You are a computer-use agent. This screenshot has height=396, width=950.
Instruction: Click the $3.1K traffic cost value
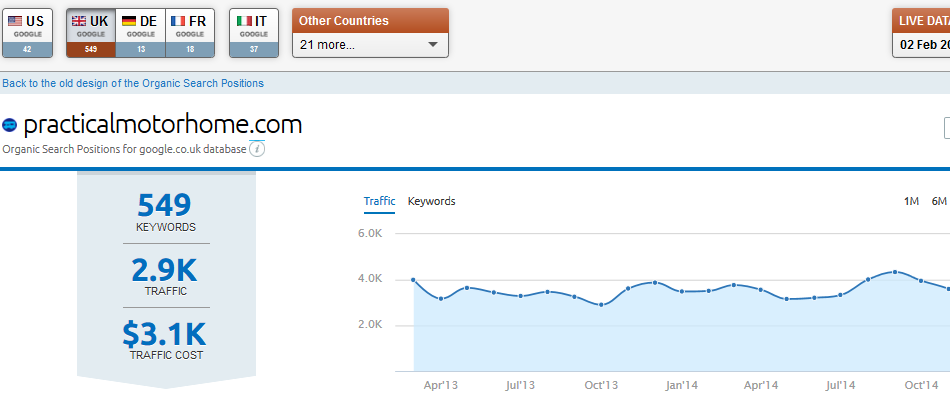tap(165, 334)
